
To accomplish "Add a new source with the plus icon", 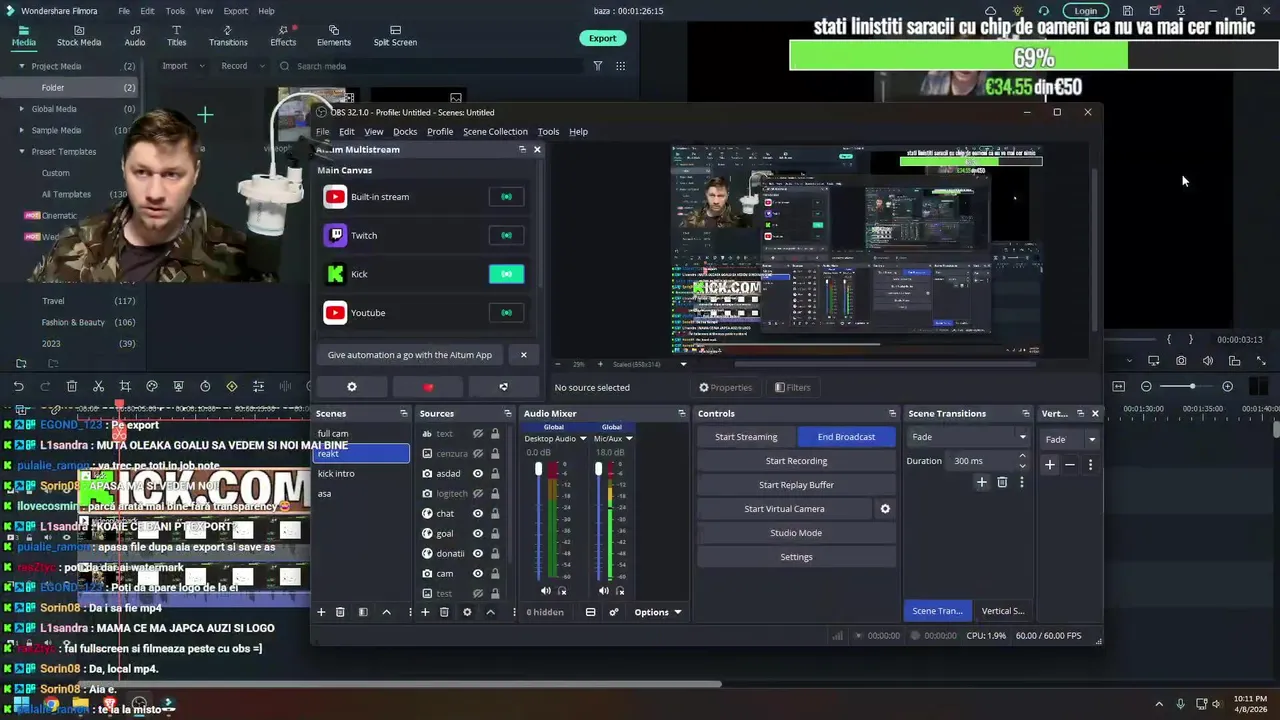I will point(425,612).
